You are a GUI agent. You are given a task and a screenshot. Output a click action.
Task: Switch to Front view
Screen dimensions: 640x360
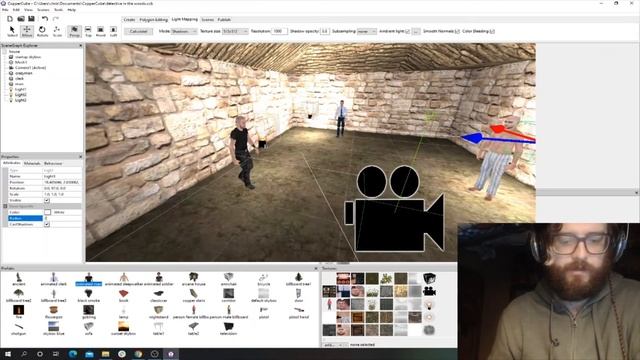pos(100,31)
